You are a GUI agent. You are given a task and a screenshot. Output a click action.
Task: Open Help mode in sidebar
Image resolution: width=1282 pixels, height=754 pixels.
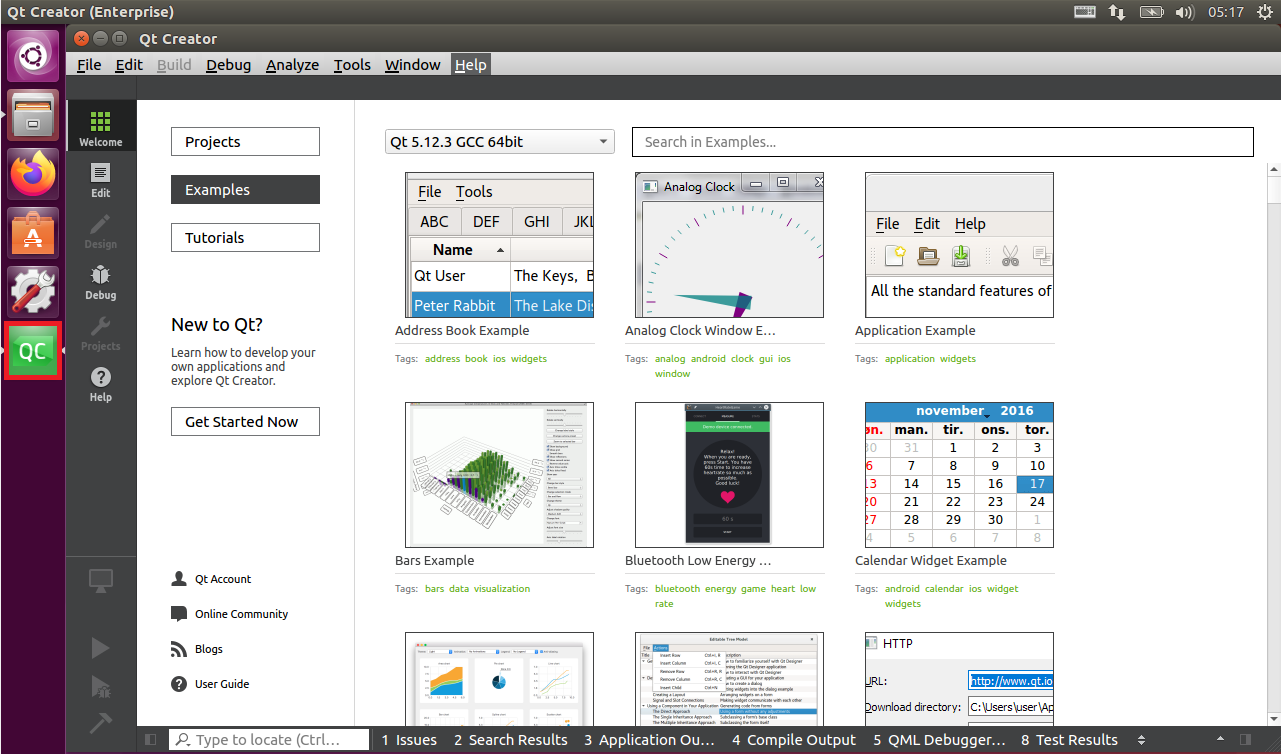(101, 384)
